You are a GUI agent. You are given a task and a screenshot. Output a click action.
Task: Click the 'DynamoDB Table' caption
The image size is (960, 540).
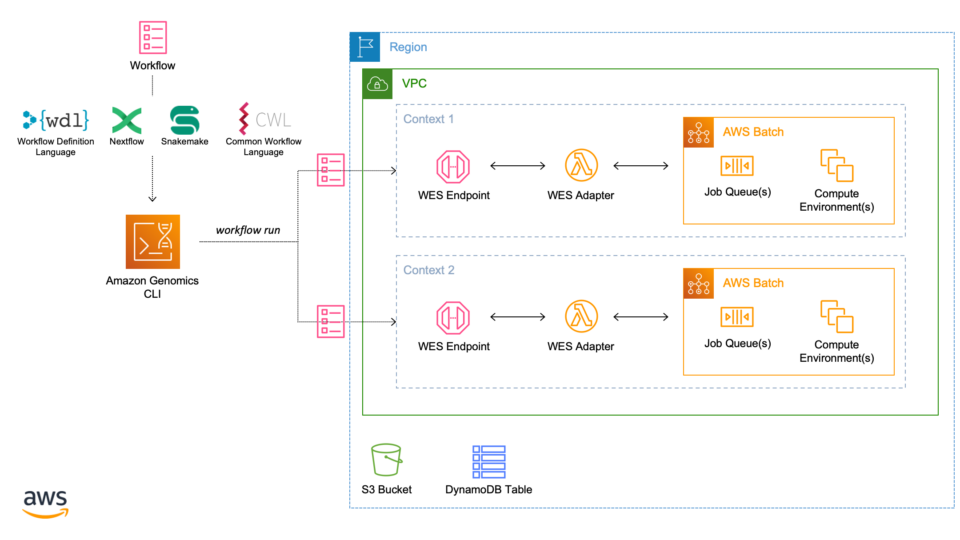pyautogui.click(x=489, y=490)
